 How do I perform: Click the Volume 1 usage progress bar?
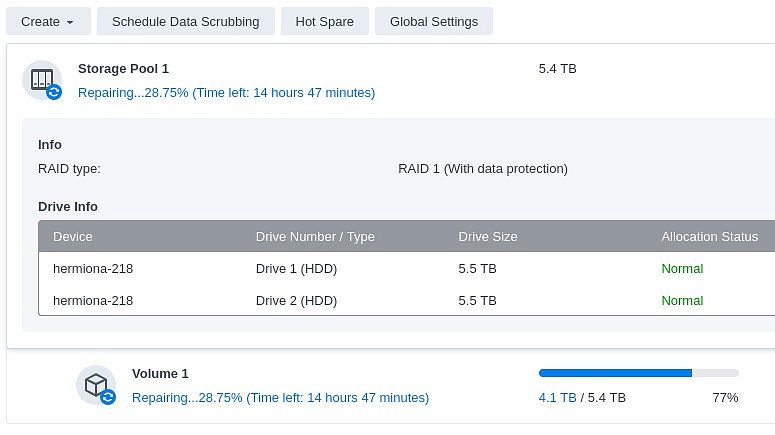coord(638,373)
